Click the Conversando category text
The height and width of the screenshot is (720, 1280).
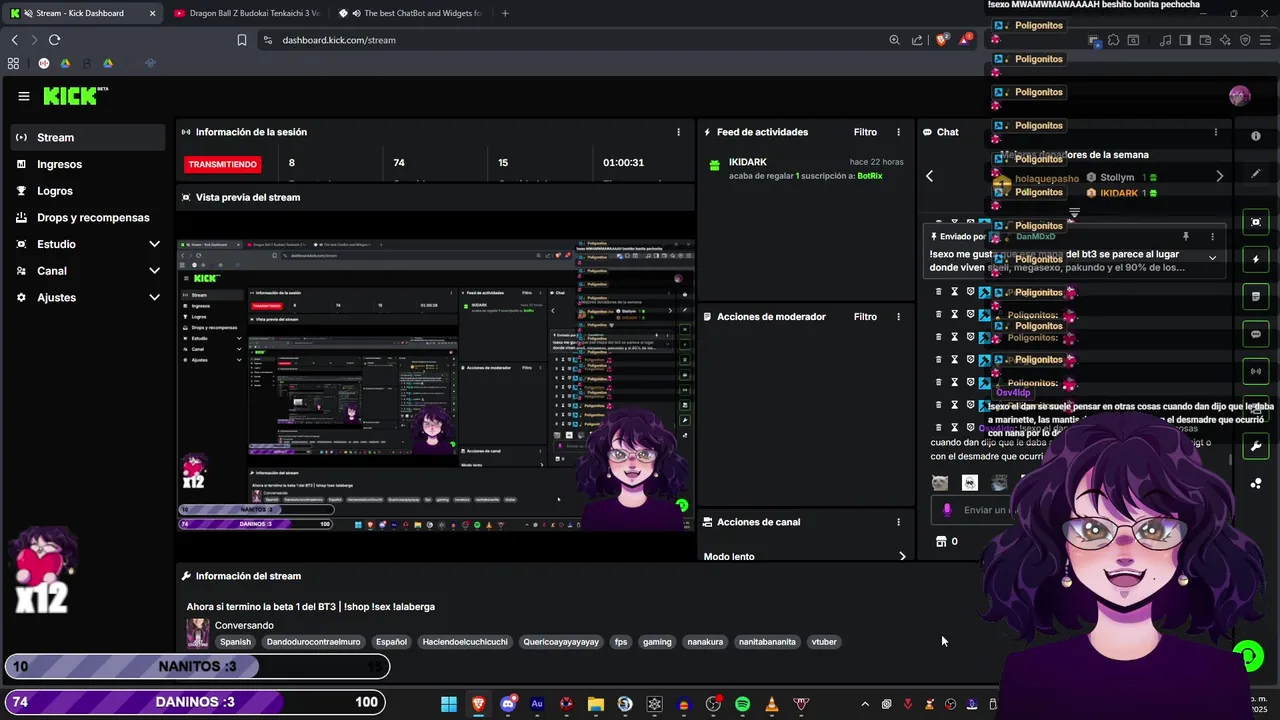click(x=244, y=625)
